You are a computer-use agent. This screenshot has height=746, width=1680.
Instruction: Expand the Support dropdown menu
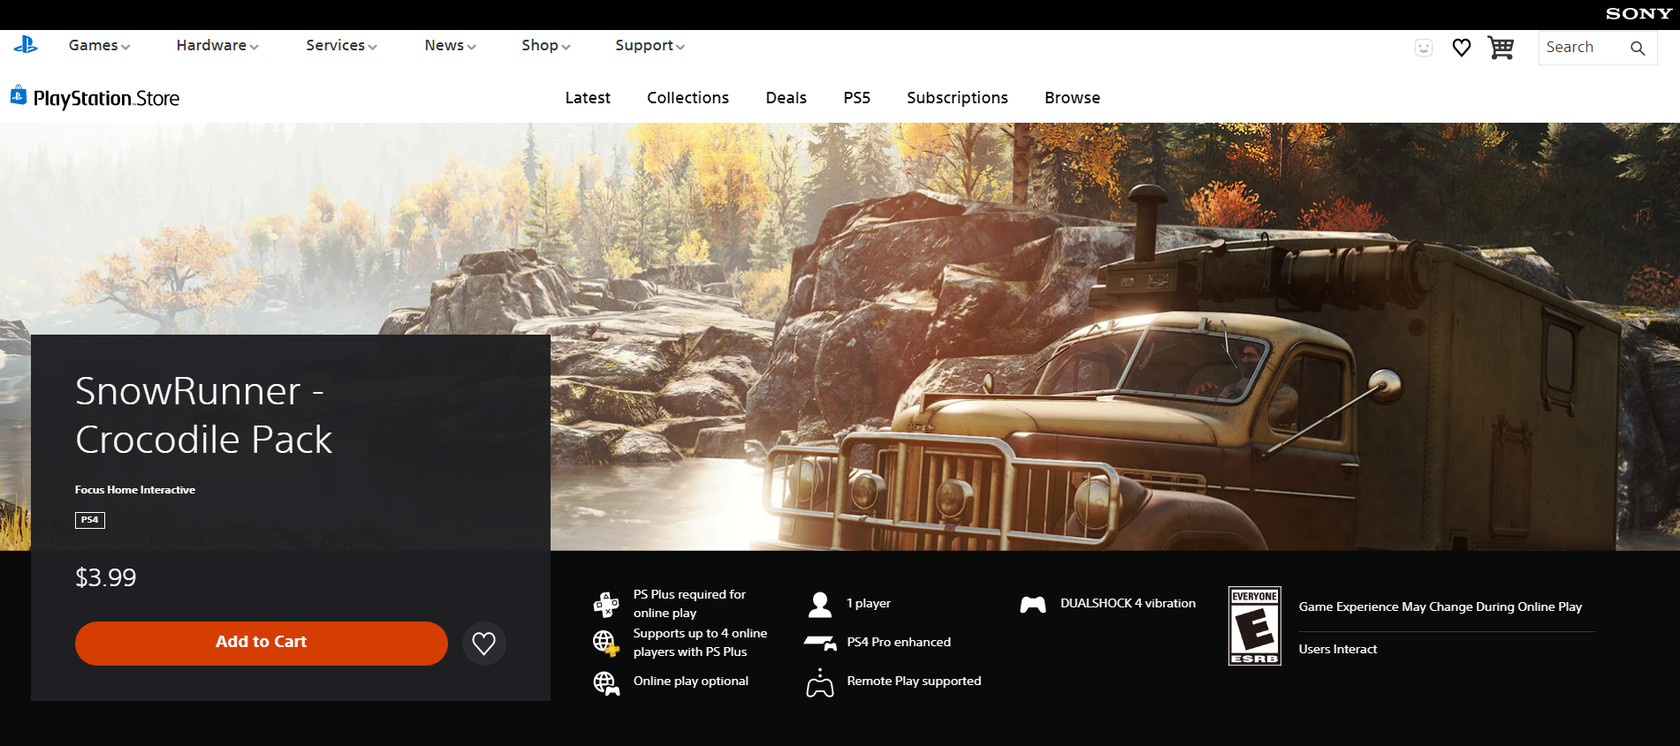click(650, 45)
